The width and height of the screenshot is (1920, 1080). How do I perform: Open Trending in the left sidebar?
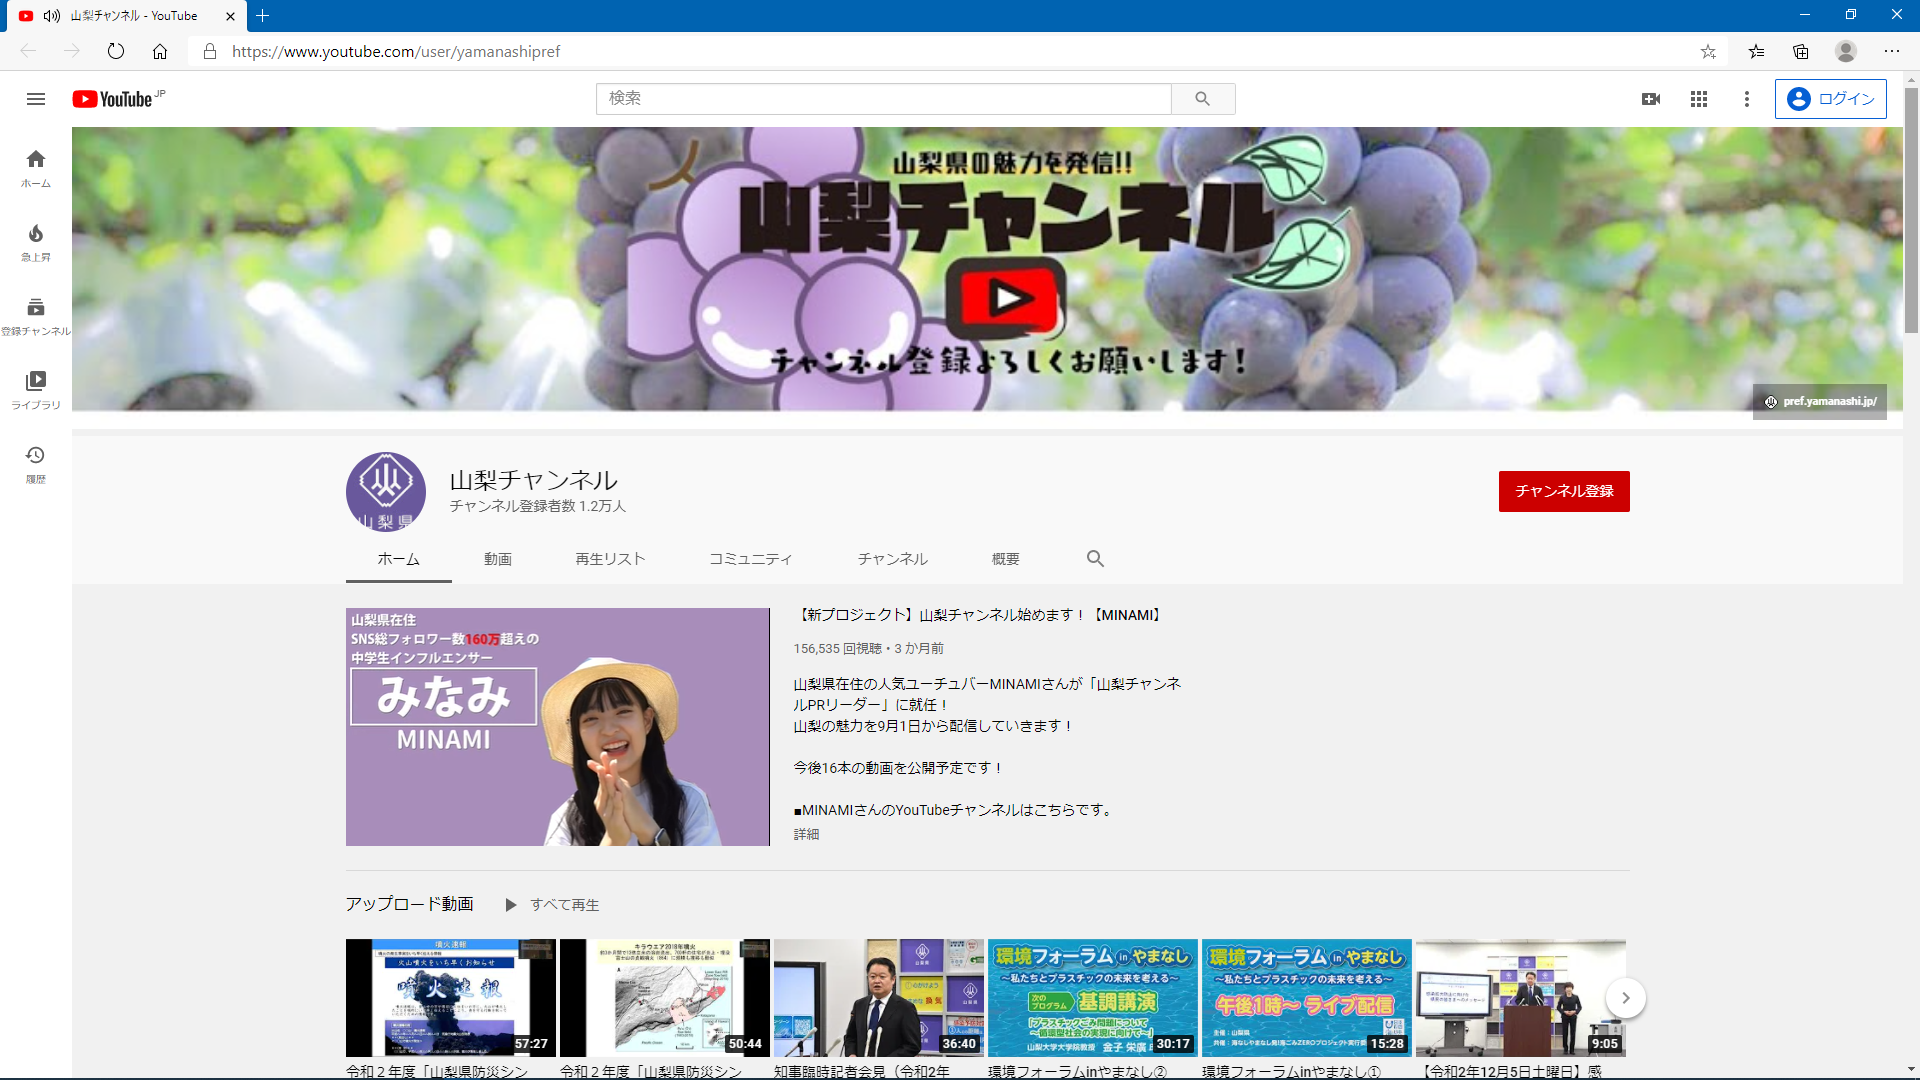(36, 243)
